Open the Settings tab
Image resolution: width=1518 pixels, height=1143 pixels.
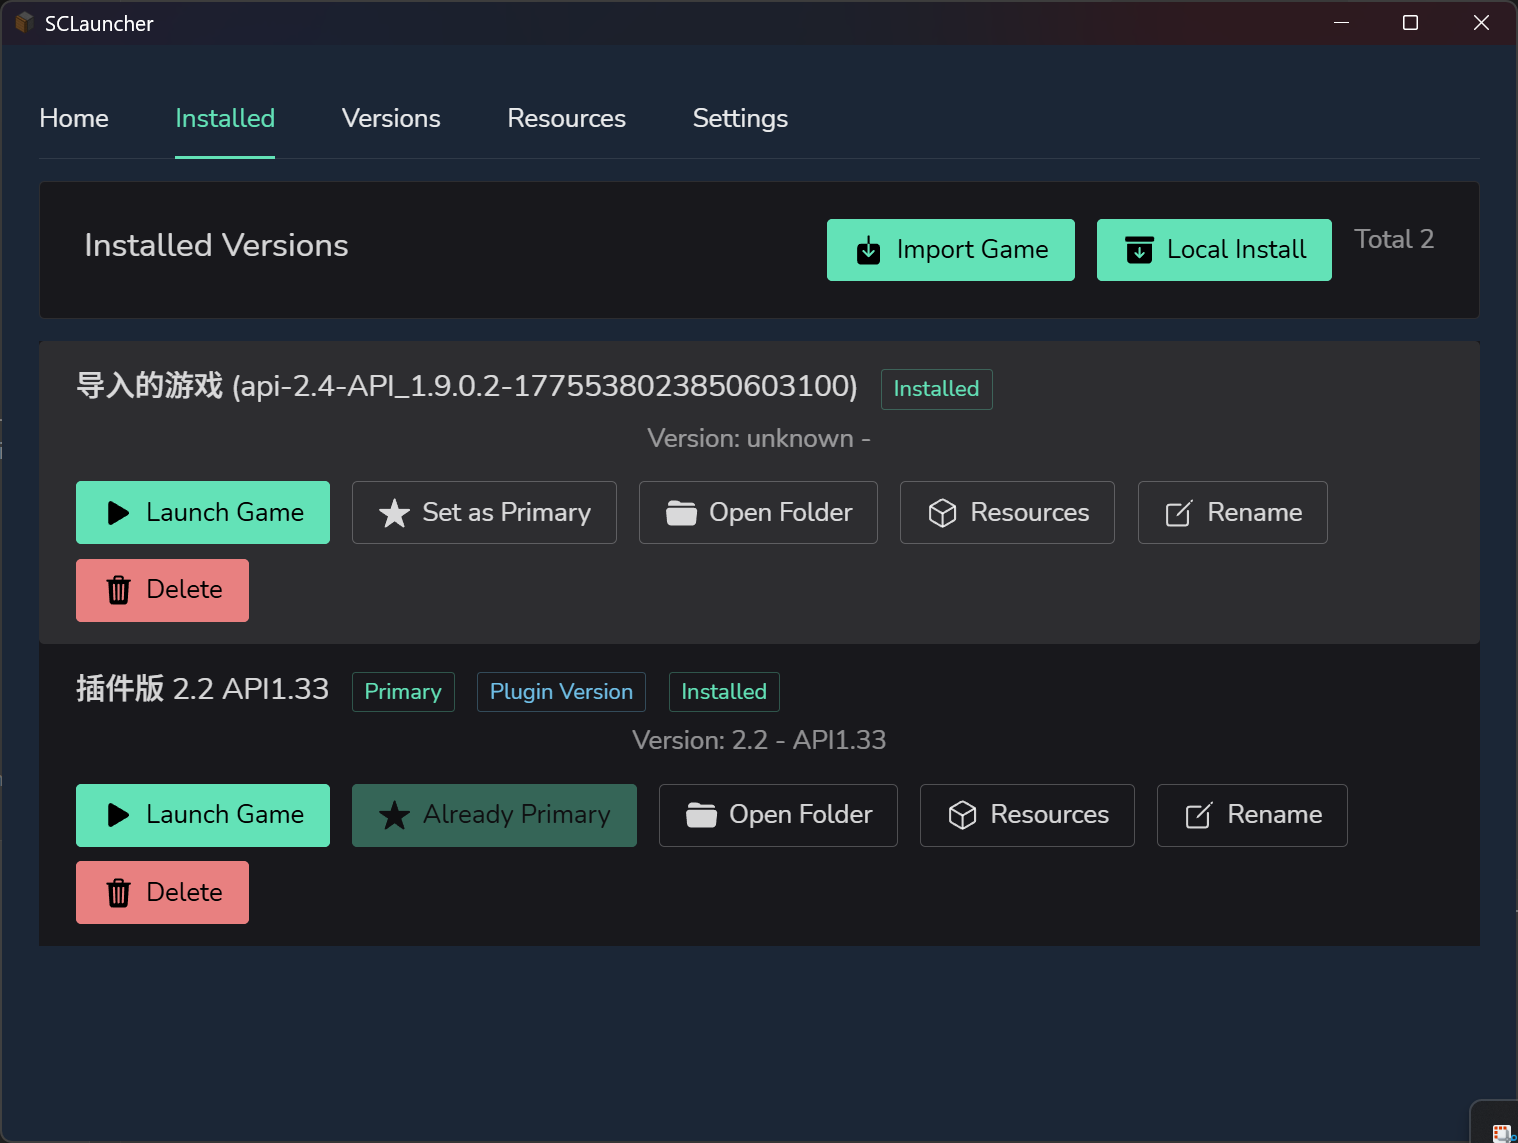coord(740,118)
